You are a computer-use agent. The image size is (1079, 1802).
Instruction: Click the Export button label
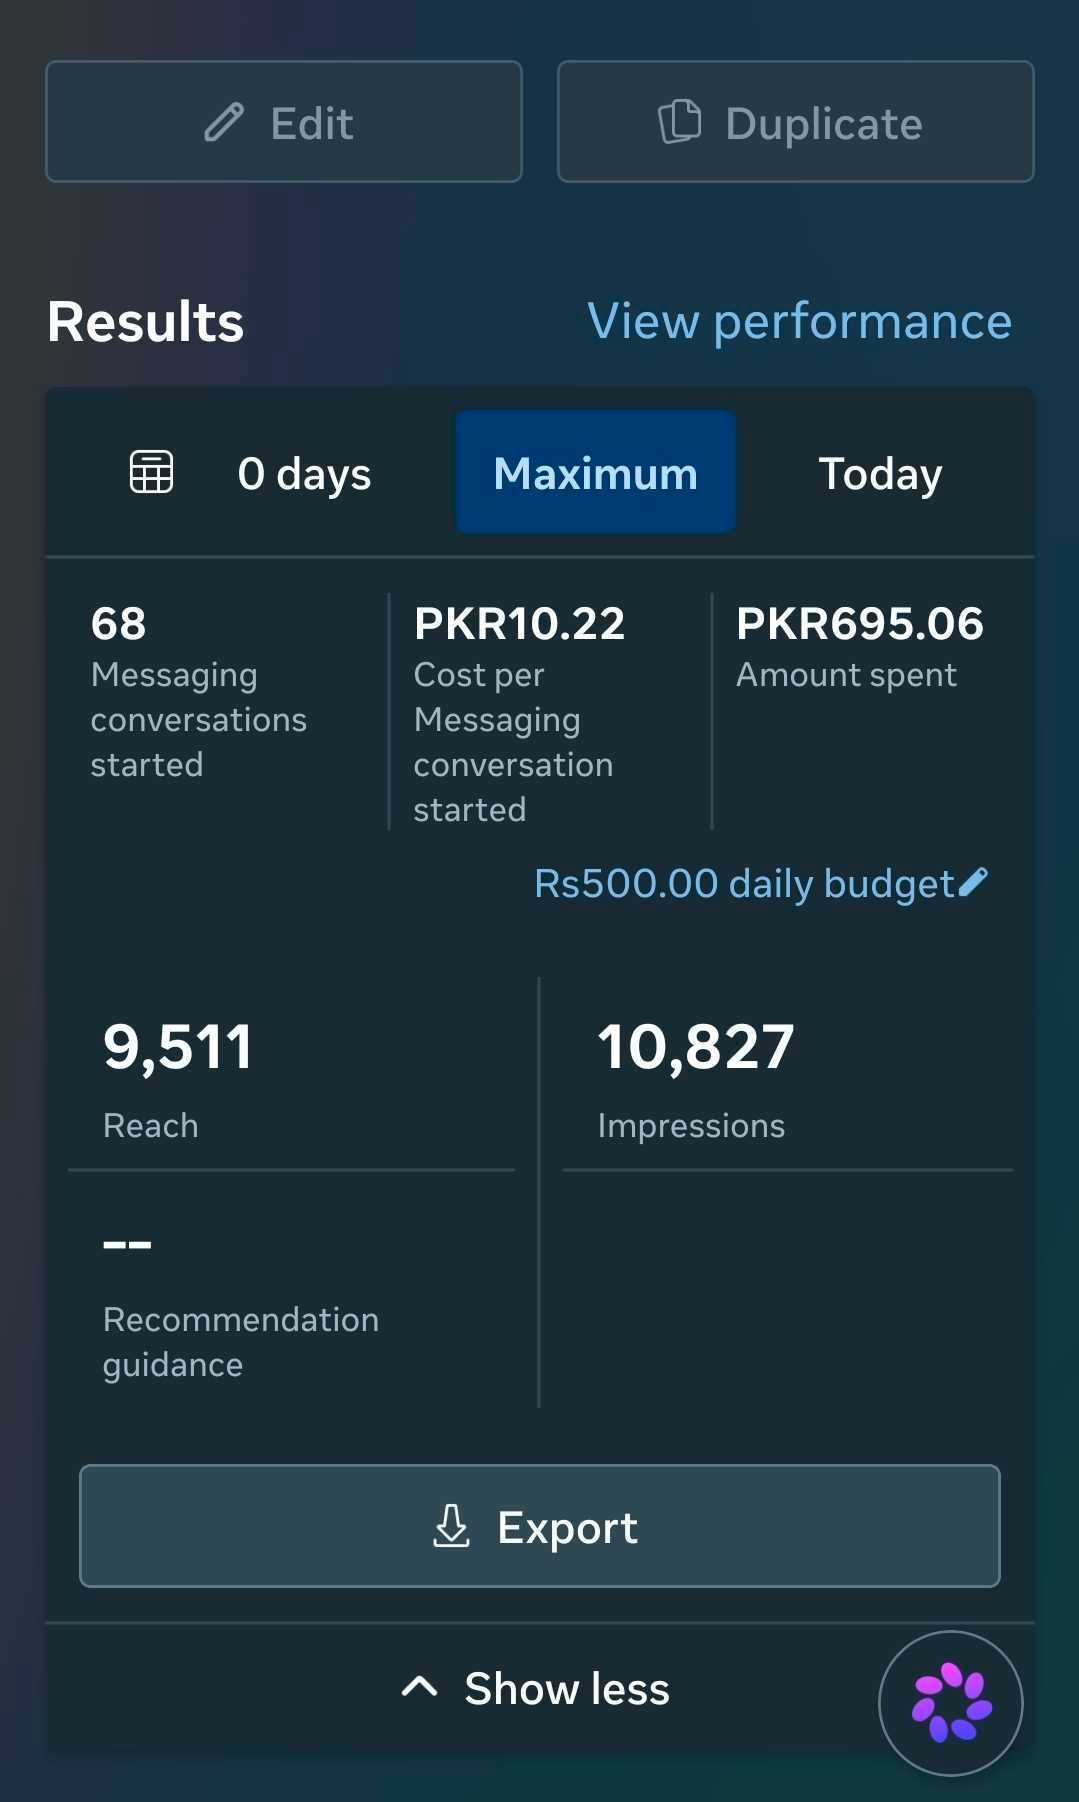pos(567,1528)
